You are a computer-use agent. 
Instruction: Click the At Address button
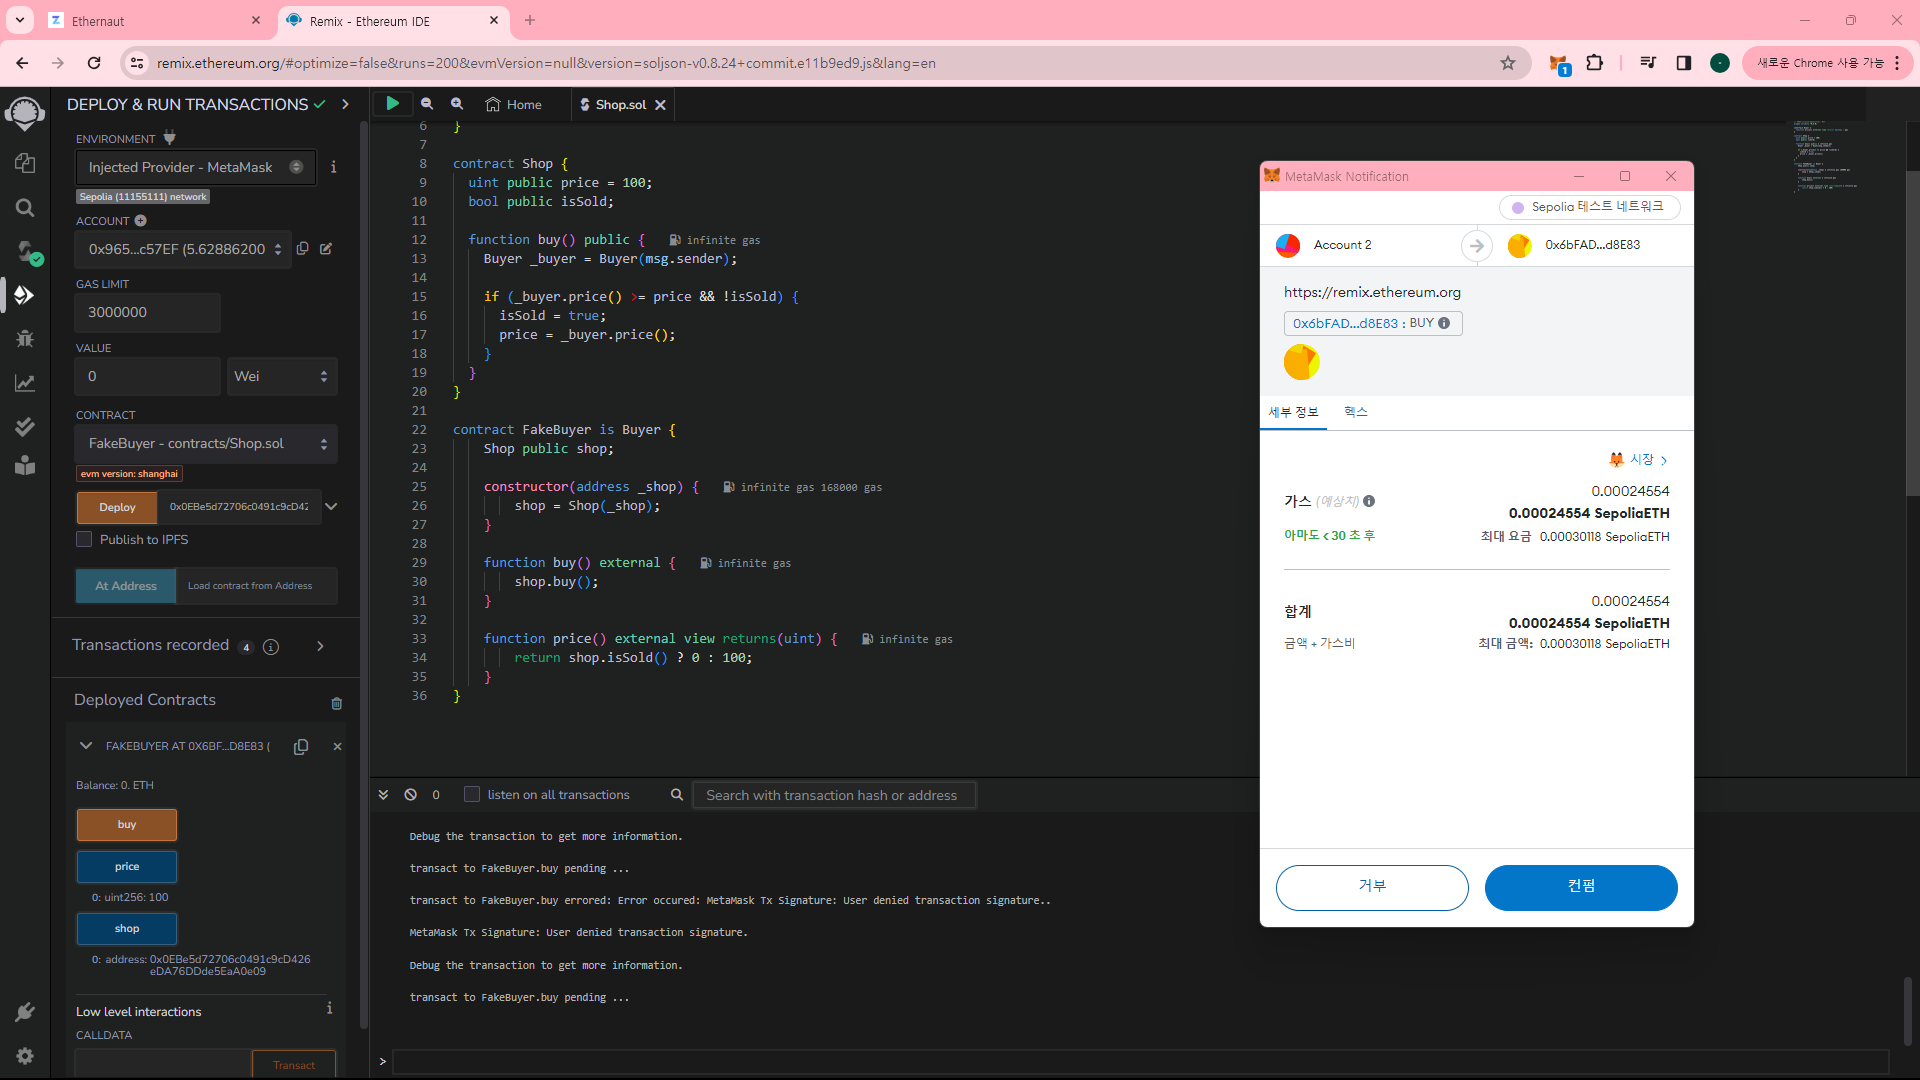(126, 586)
